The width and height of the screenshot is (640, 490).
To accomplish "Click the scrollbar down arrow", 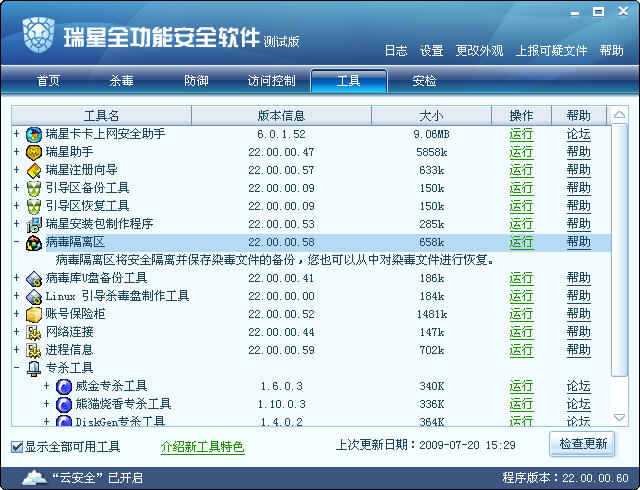I will coord(619,417).
